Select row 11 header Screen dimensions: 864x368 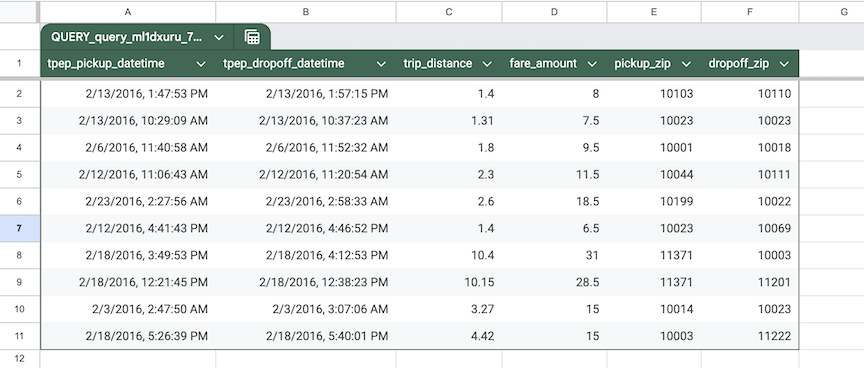19,336
